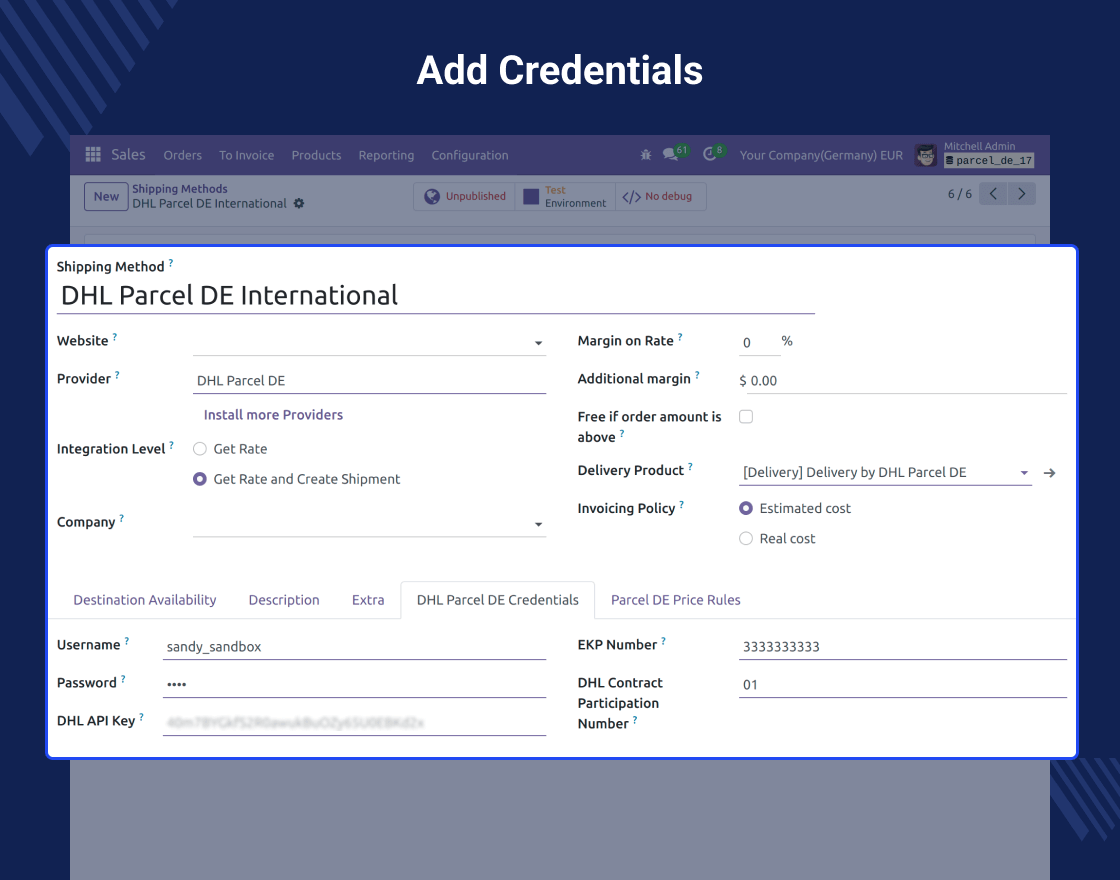The image size is (1120, 880).
Task: Go to next record arrow
Action: pos(1021,194)
